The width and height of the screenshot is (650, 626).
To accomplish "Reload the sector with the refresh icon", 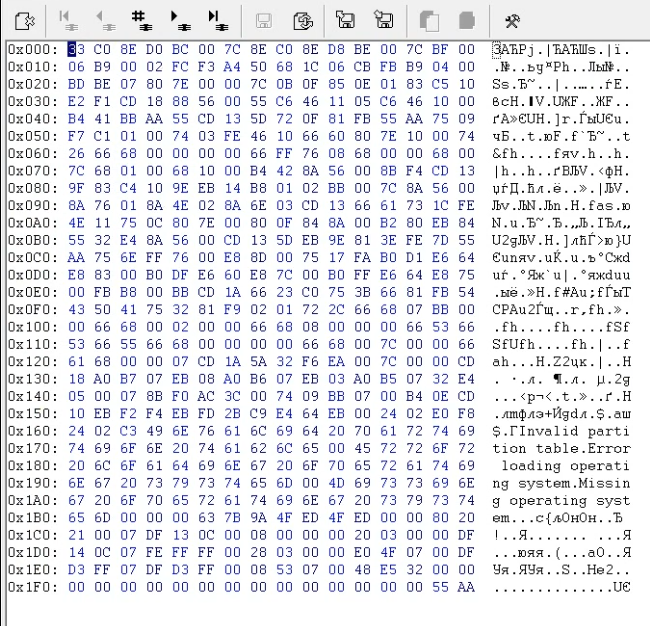I will (x=301, y=19).
